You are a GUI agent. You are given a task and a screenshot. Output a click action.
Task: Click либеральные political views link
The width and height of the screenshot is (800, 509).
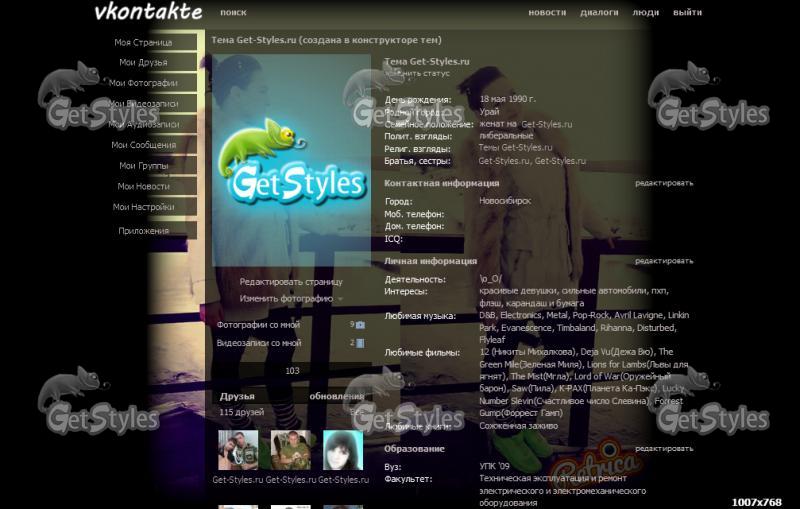click(x=506, y=136)
